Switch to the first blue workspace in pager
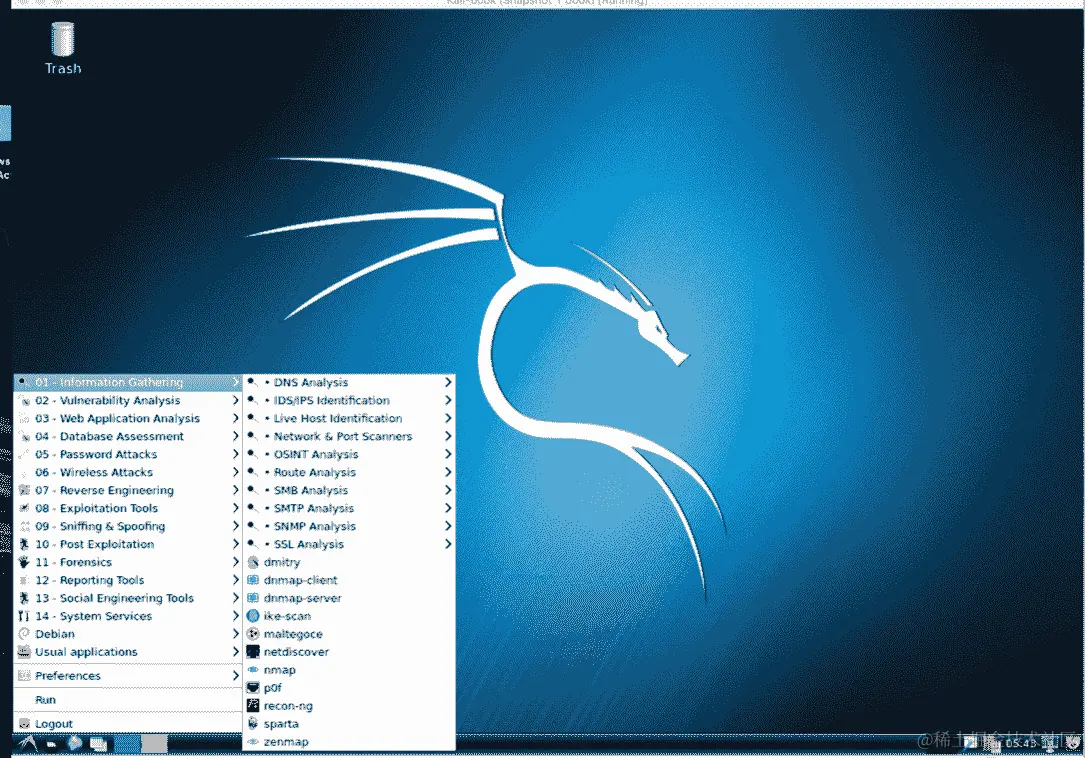Viewport: 1085px width, 758px height. [127, 744]
